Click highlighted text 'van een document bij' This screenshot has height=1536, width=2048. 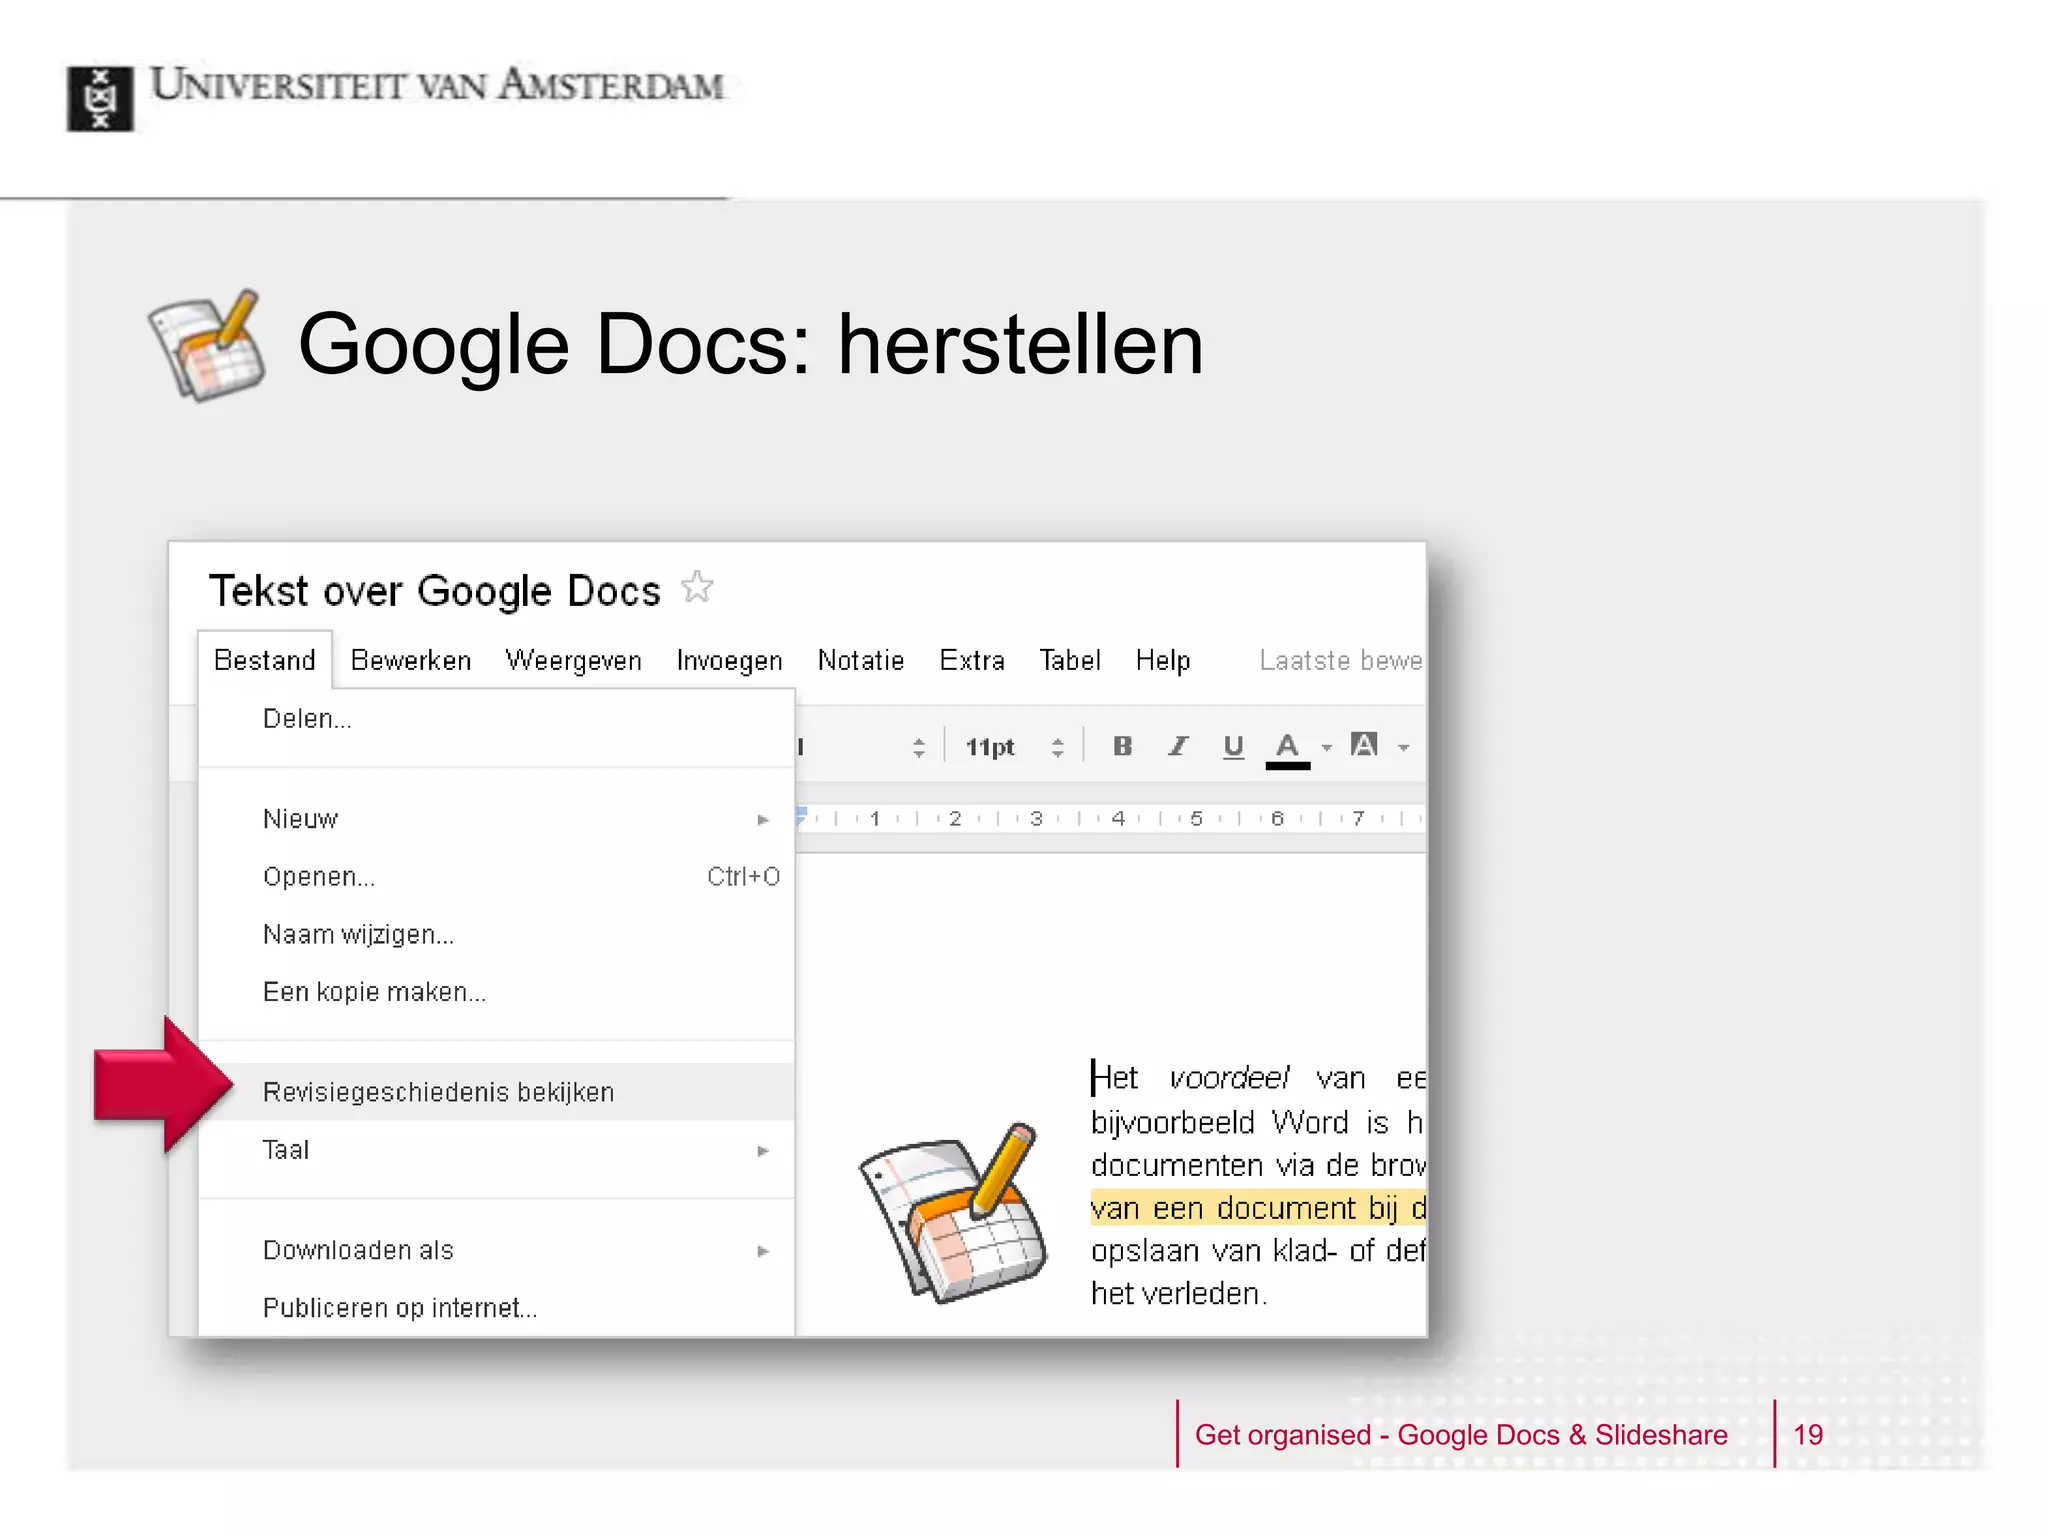[x=1244, y=1208]
